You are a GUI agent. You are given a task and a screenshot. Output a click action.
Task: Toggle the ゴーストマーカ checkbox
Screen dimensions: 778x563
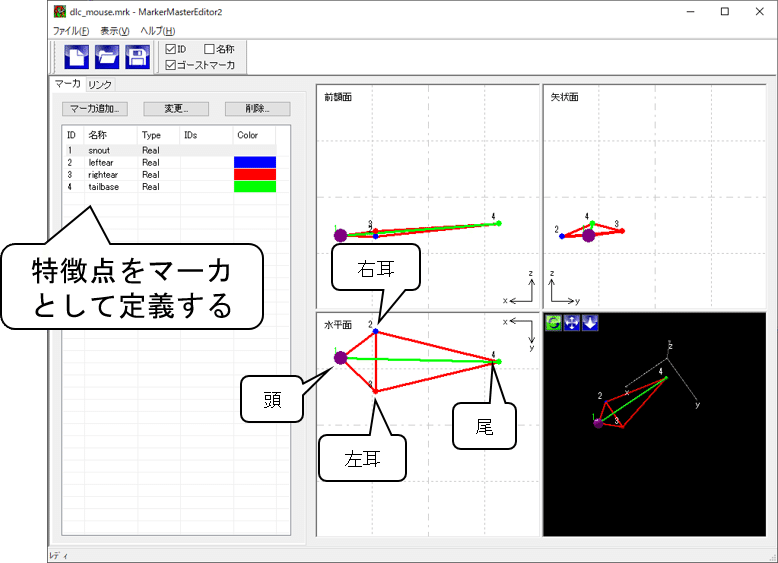[171, 64]
